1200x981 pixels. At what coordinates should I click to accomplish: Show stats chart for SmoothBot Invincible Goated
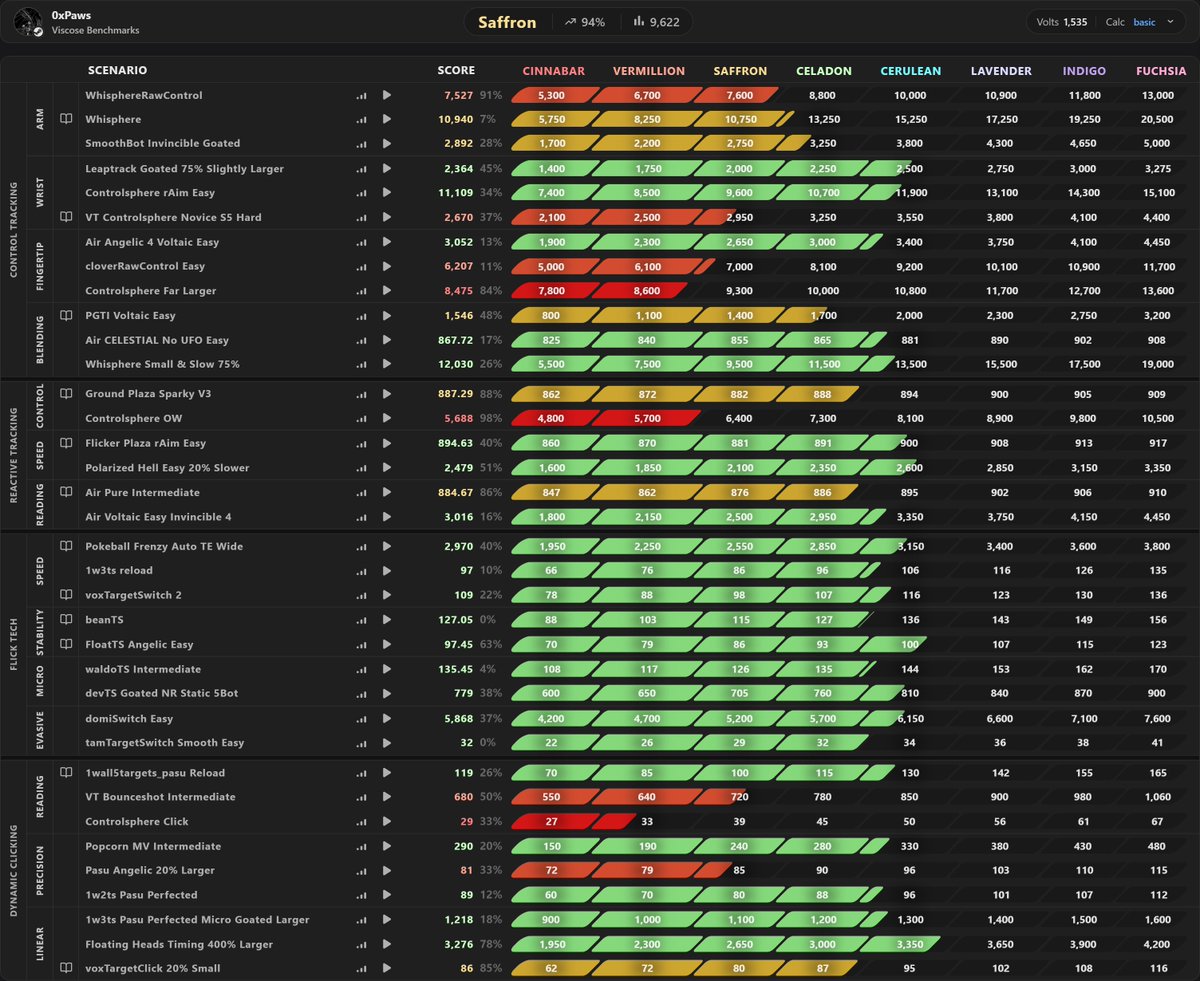pos(361,144)
